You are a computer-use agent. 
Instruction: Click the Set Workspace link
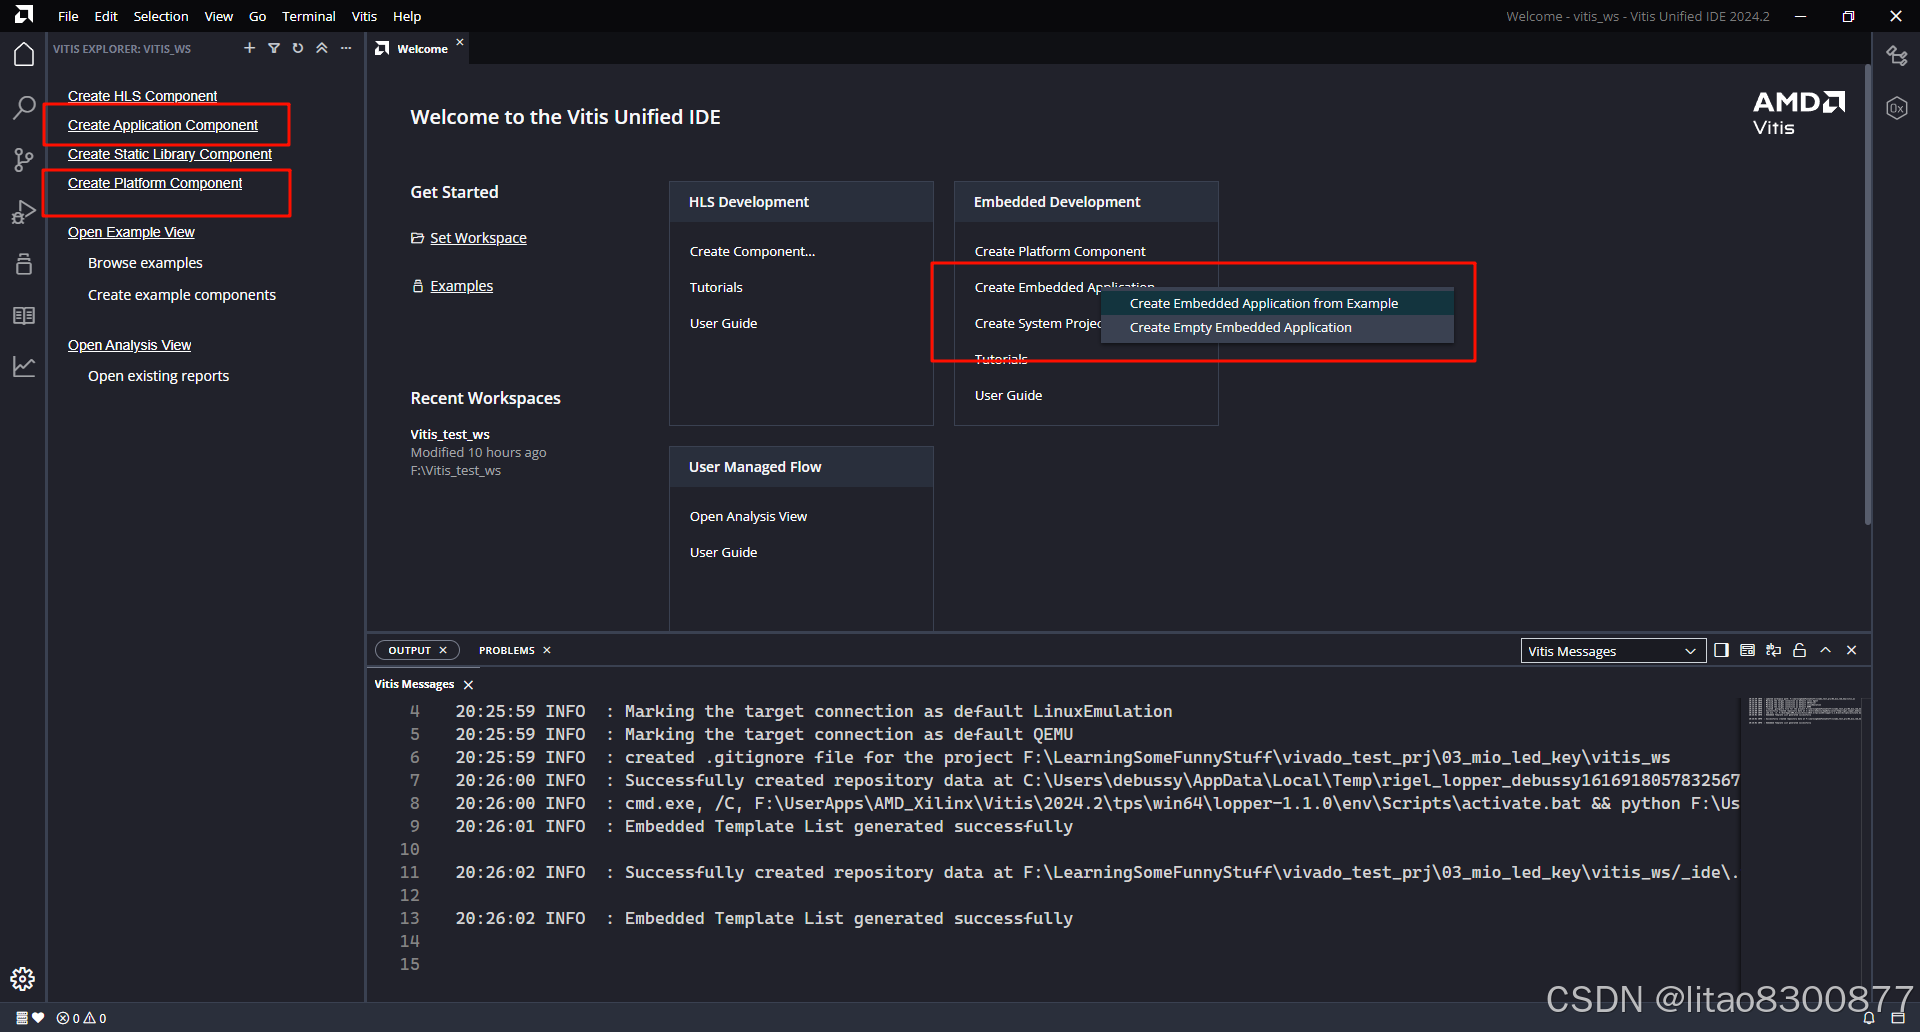tap(478, 238)
